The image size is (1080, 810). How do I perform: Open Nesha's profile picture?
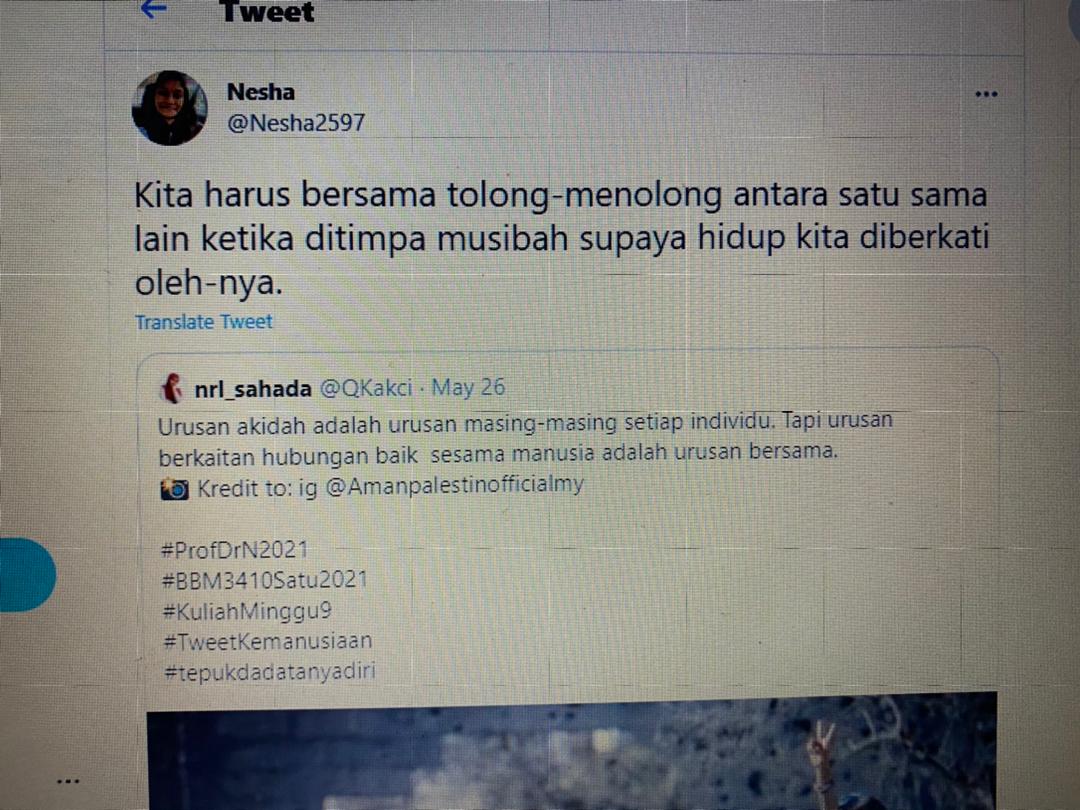[x=169, y=107]
